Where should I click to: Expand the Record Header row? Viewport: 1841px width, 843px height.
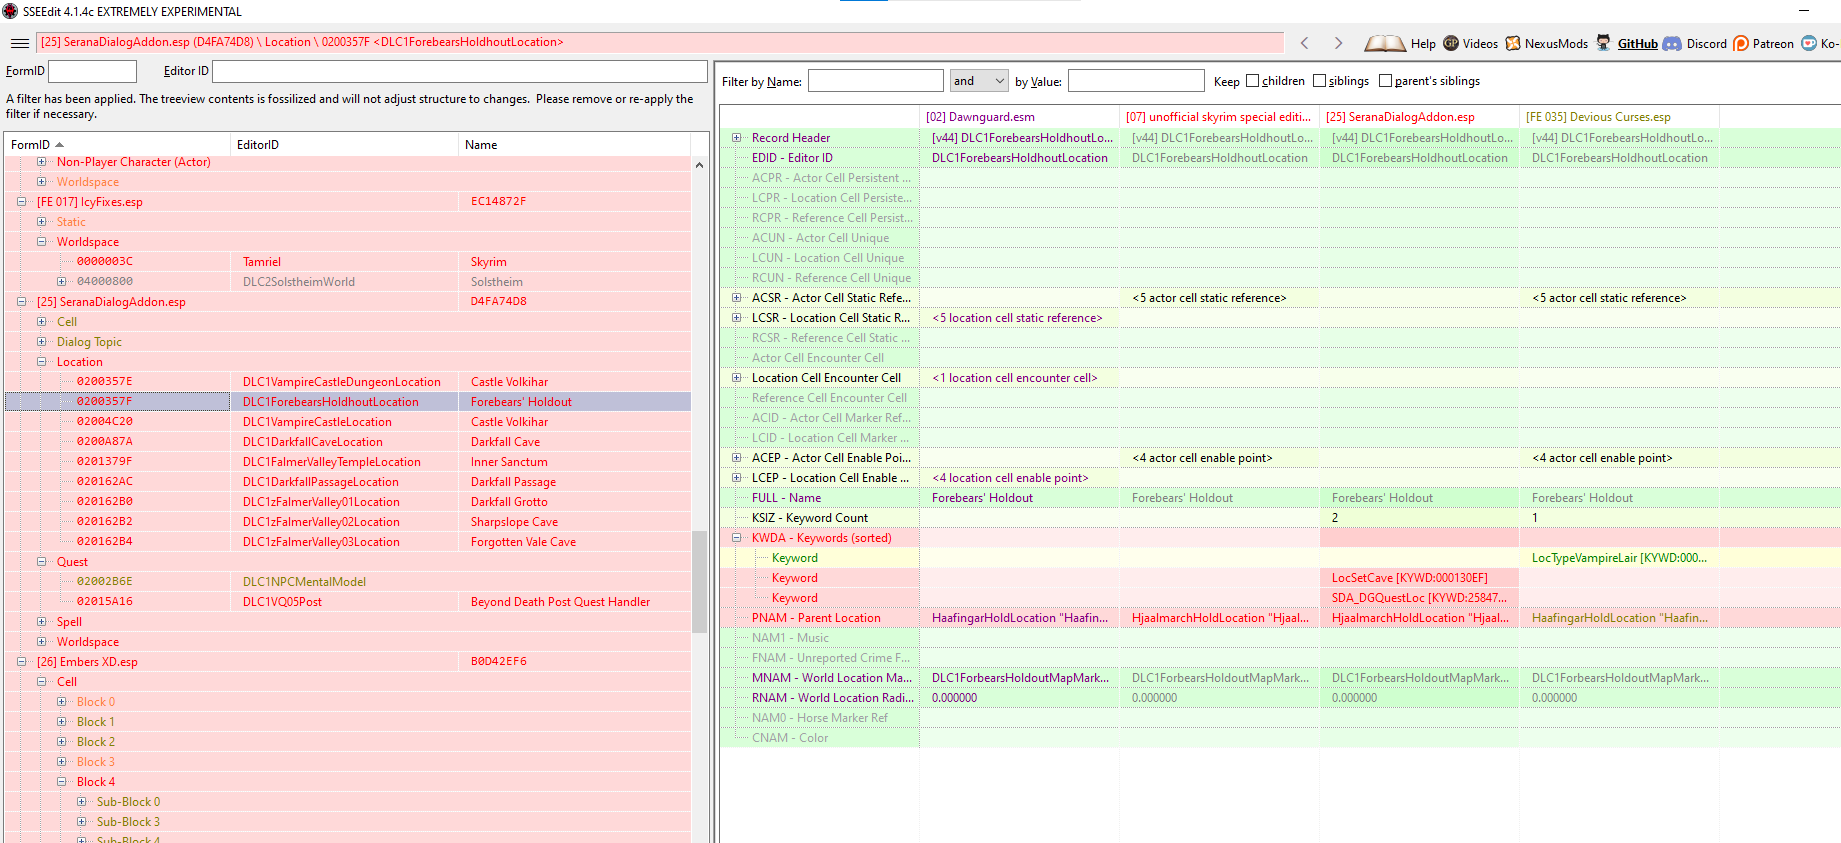click(x=737, y=138)
